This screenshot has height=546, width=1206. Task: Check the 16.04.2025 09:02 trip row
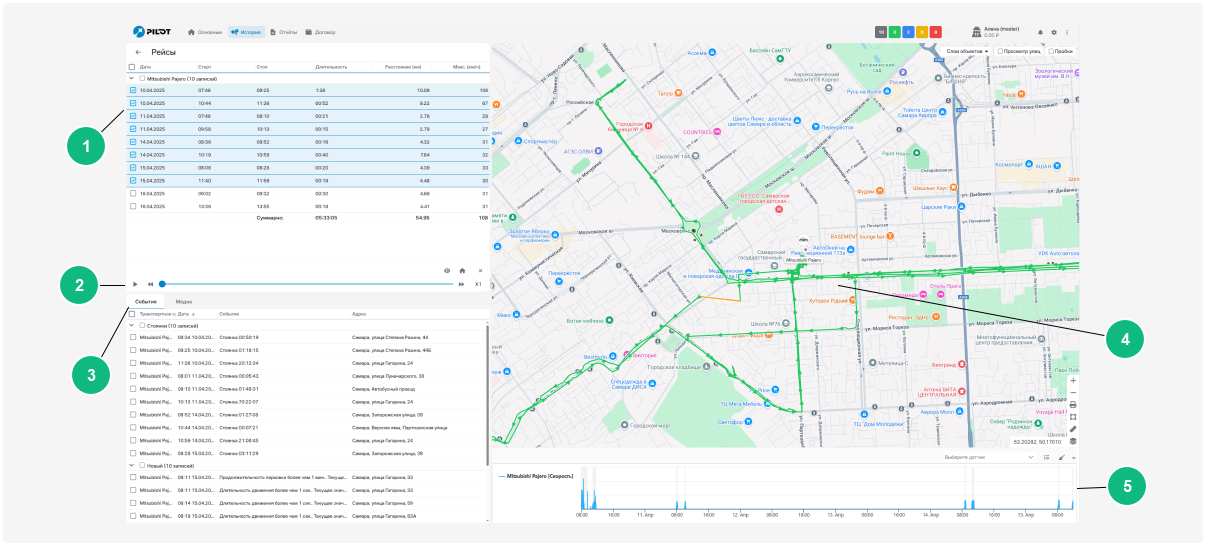[x=133, y=194]
